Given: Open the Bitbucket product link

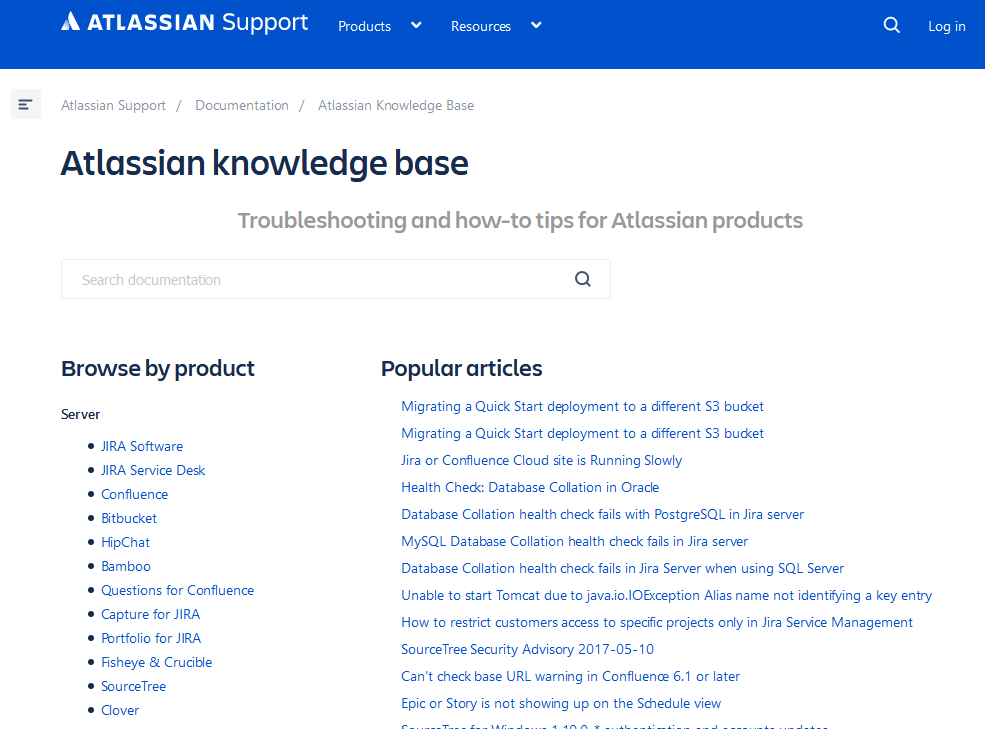Looking at the screenshot, I should point(129,518).
